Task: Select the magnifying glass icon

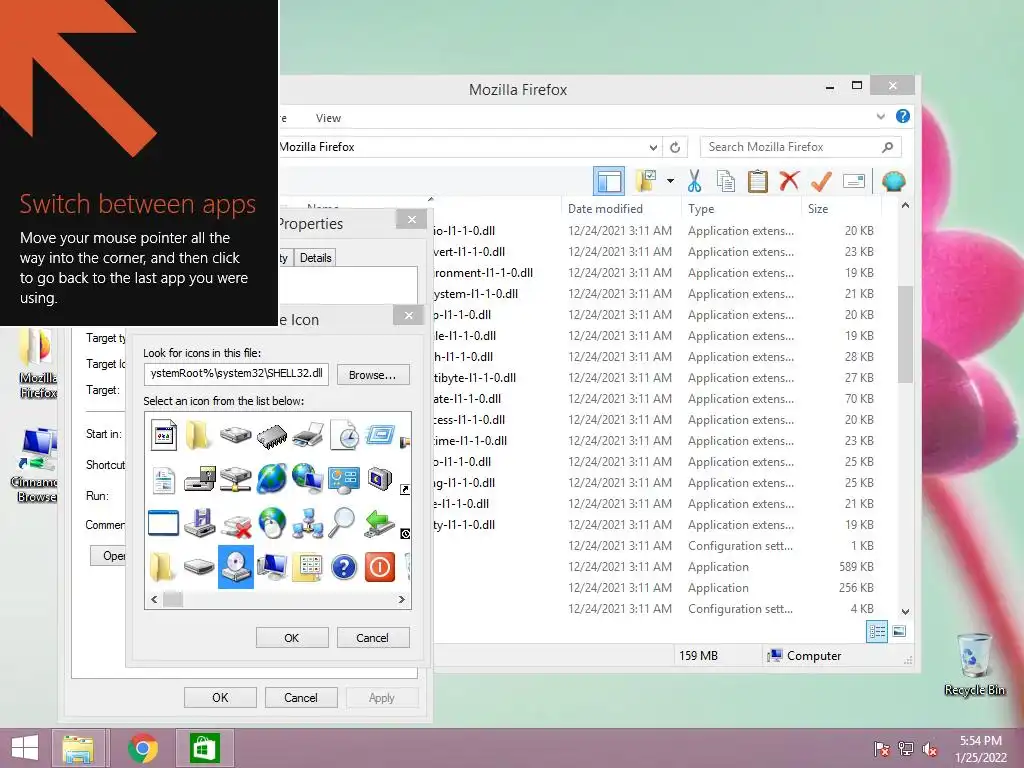Action: pyautogui.click(x=342, y=523)
